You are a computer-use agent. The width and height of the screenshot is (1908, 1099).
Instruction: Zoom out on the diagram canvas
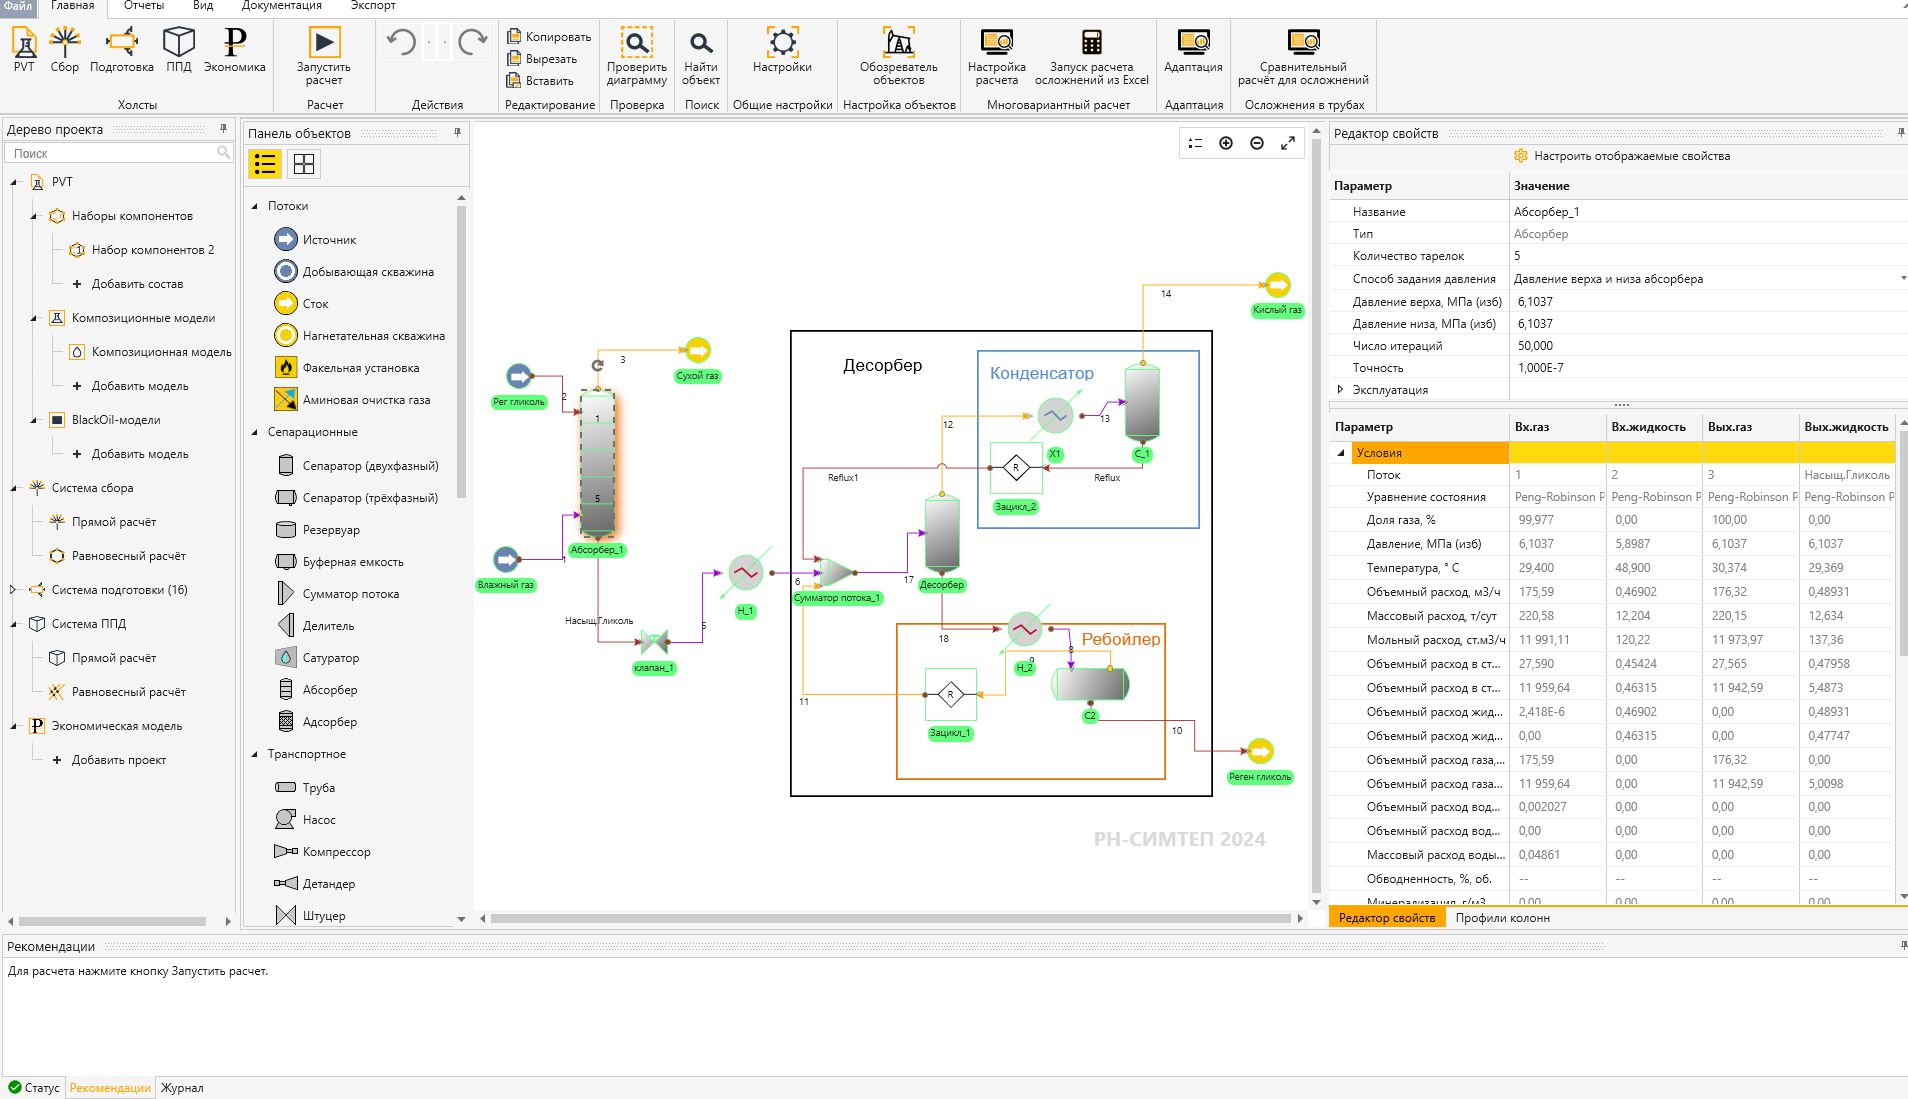pos(1257,143)
